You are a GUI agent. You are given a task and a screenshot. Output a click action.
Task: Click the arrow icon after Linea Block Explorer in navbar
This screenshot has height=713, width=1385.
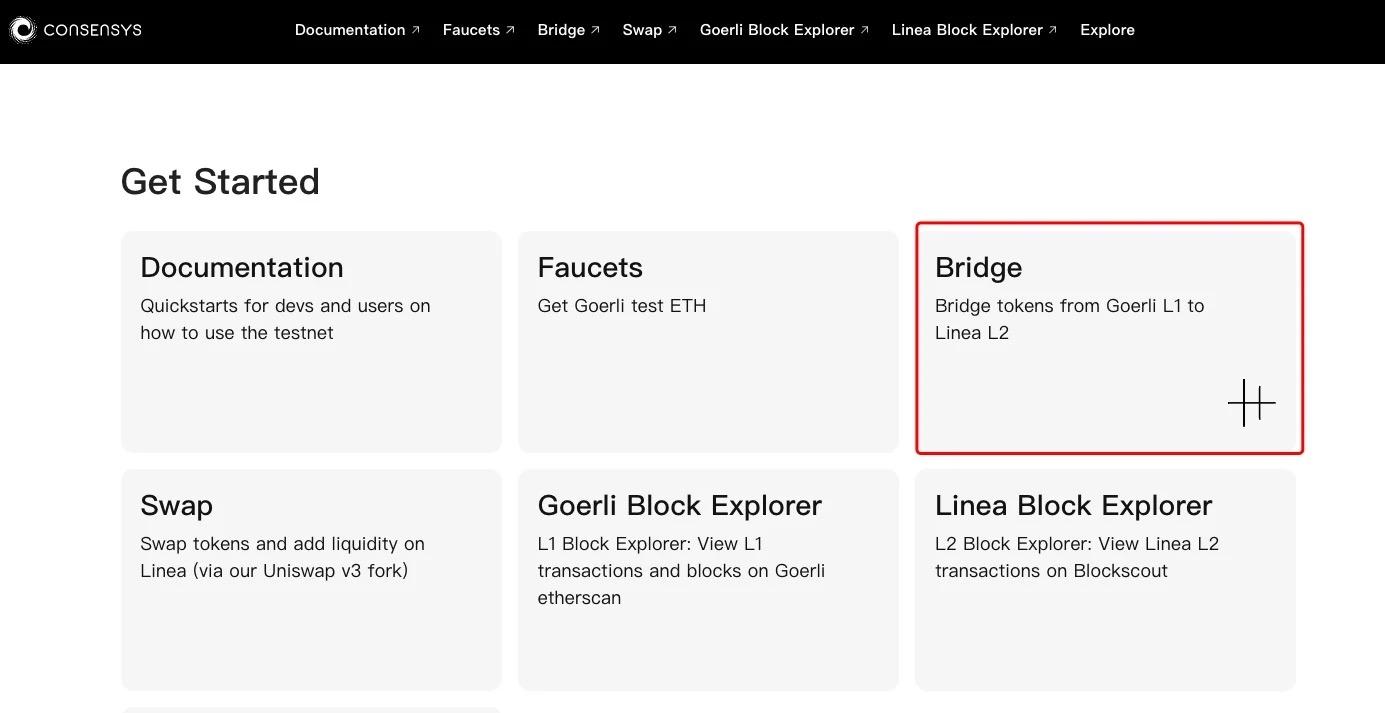coord(1053,30)
